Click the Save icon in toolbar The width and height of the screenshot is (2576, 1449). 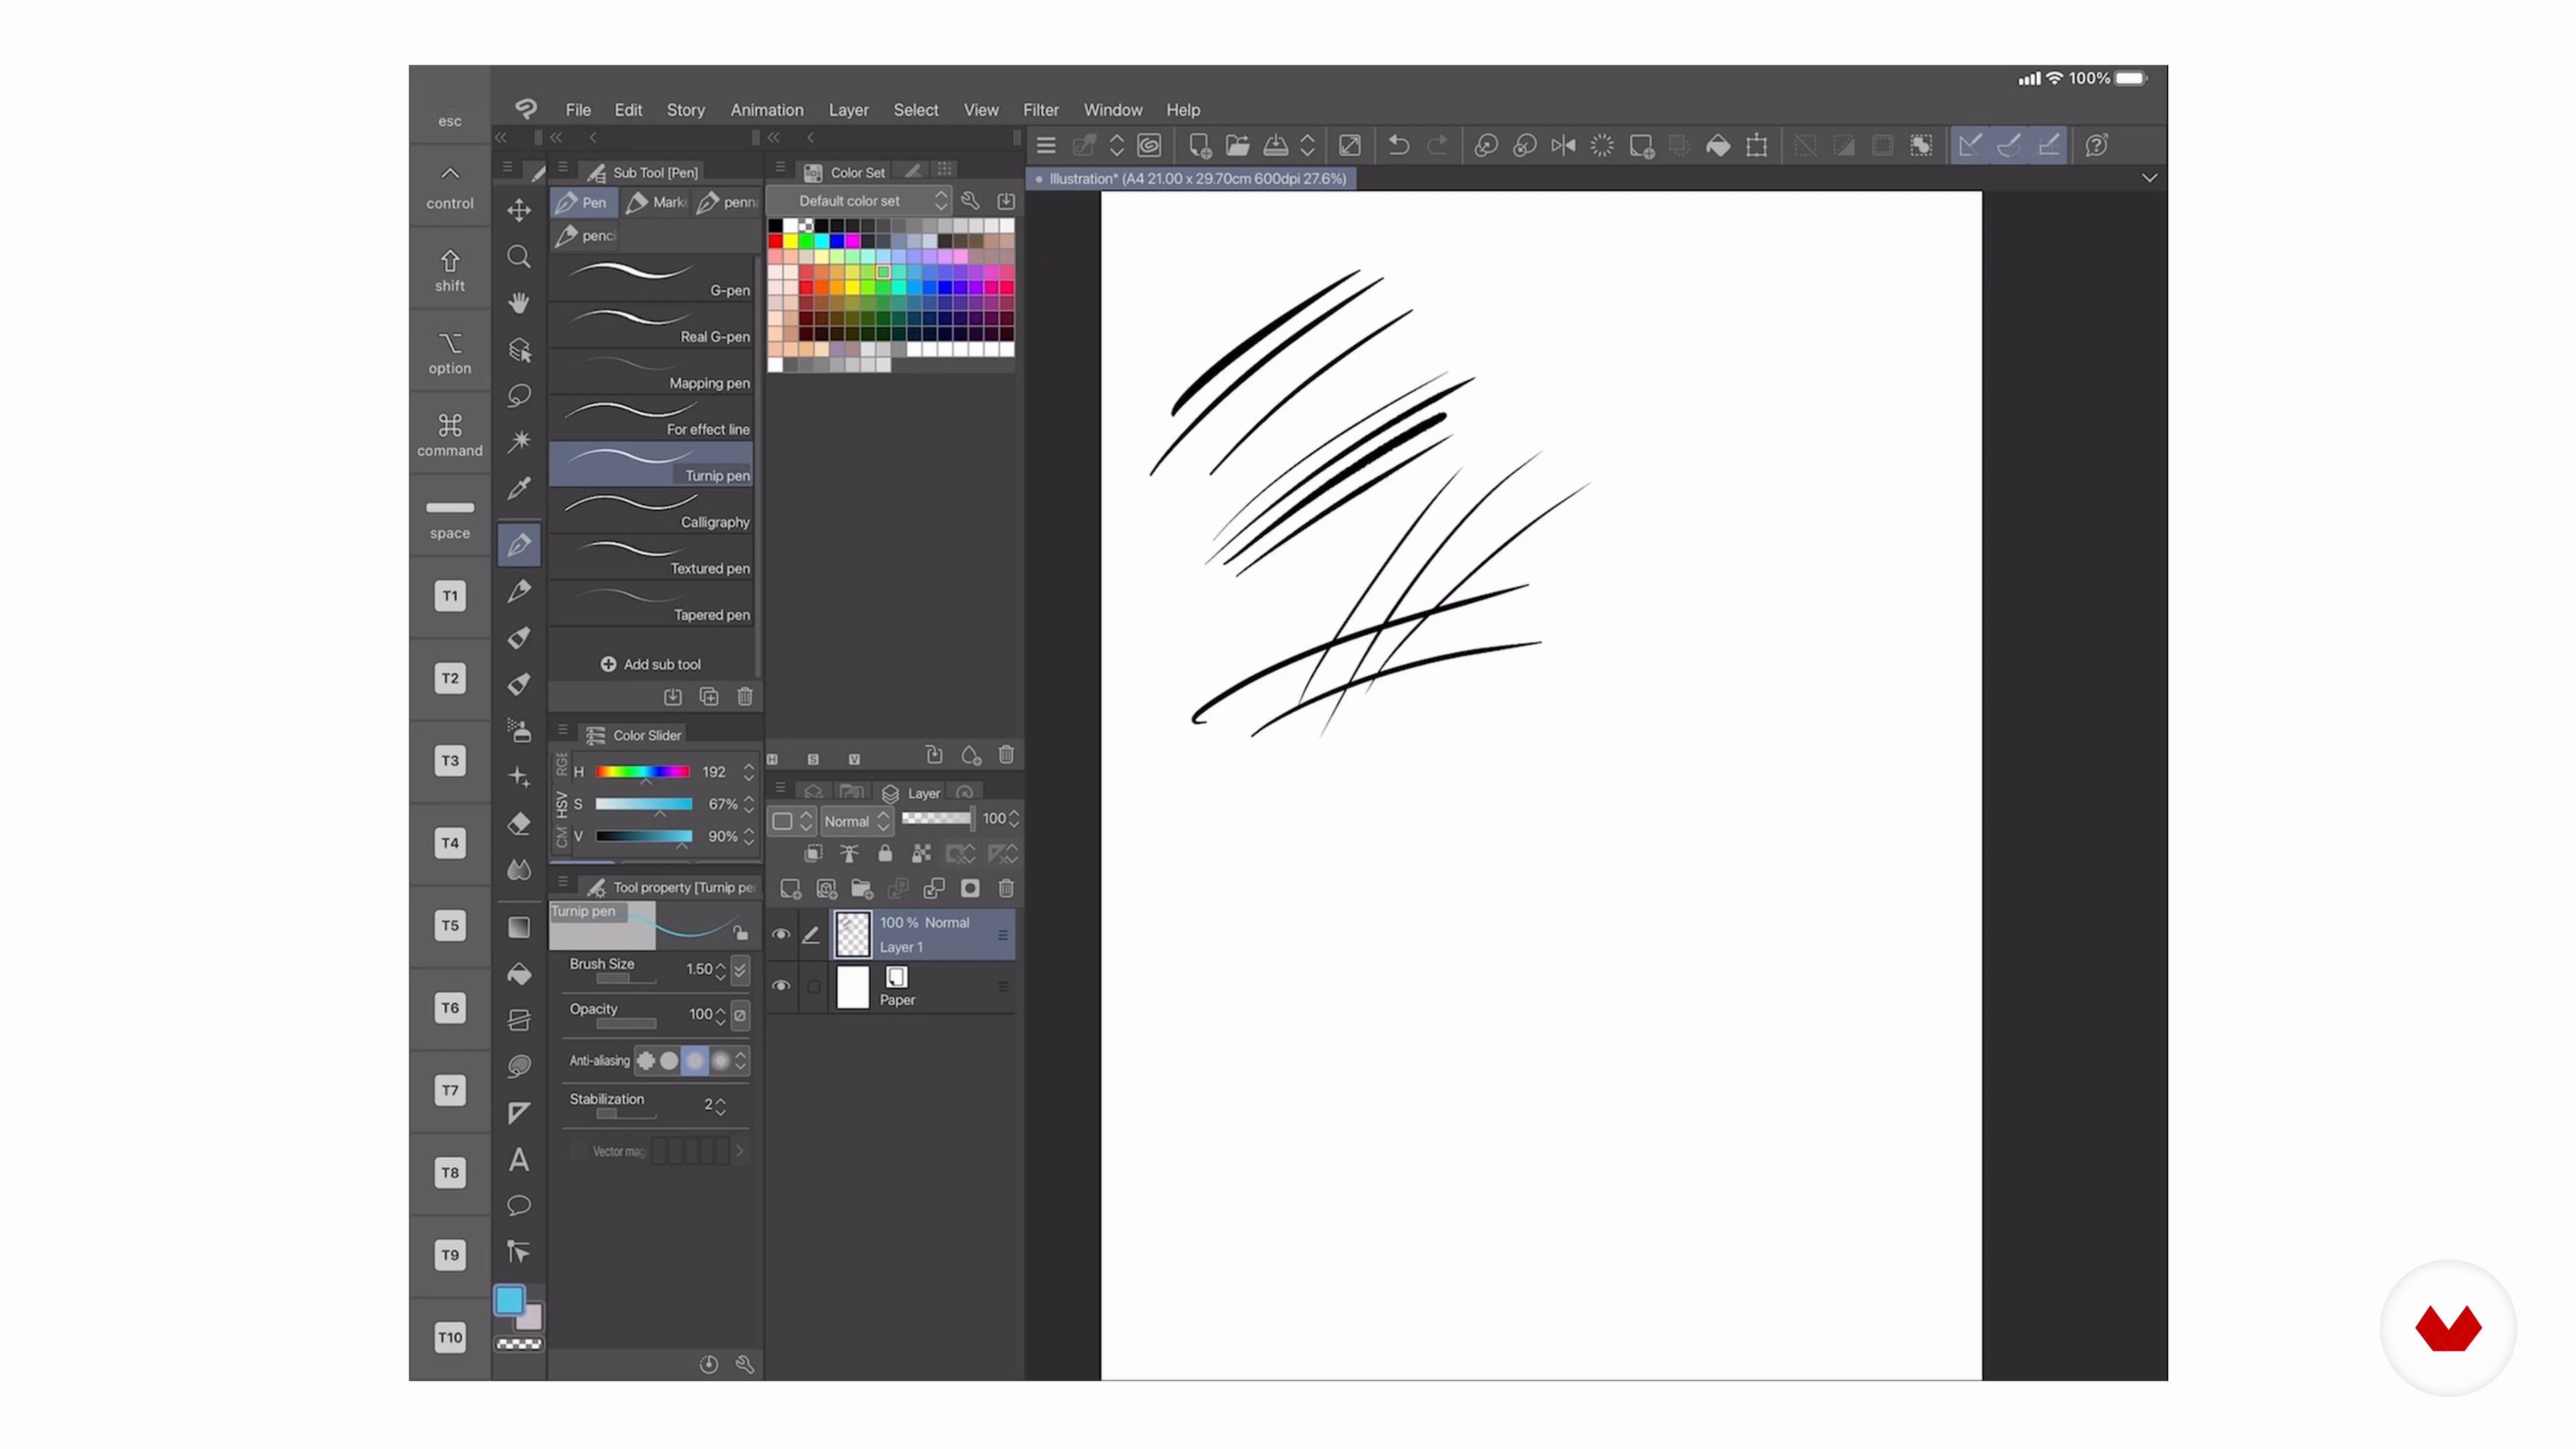click(x=1276, y=146)
